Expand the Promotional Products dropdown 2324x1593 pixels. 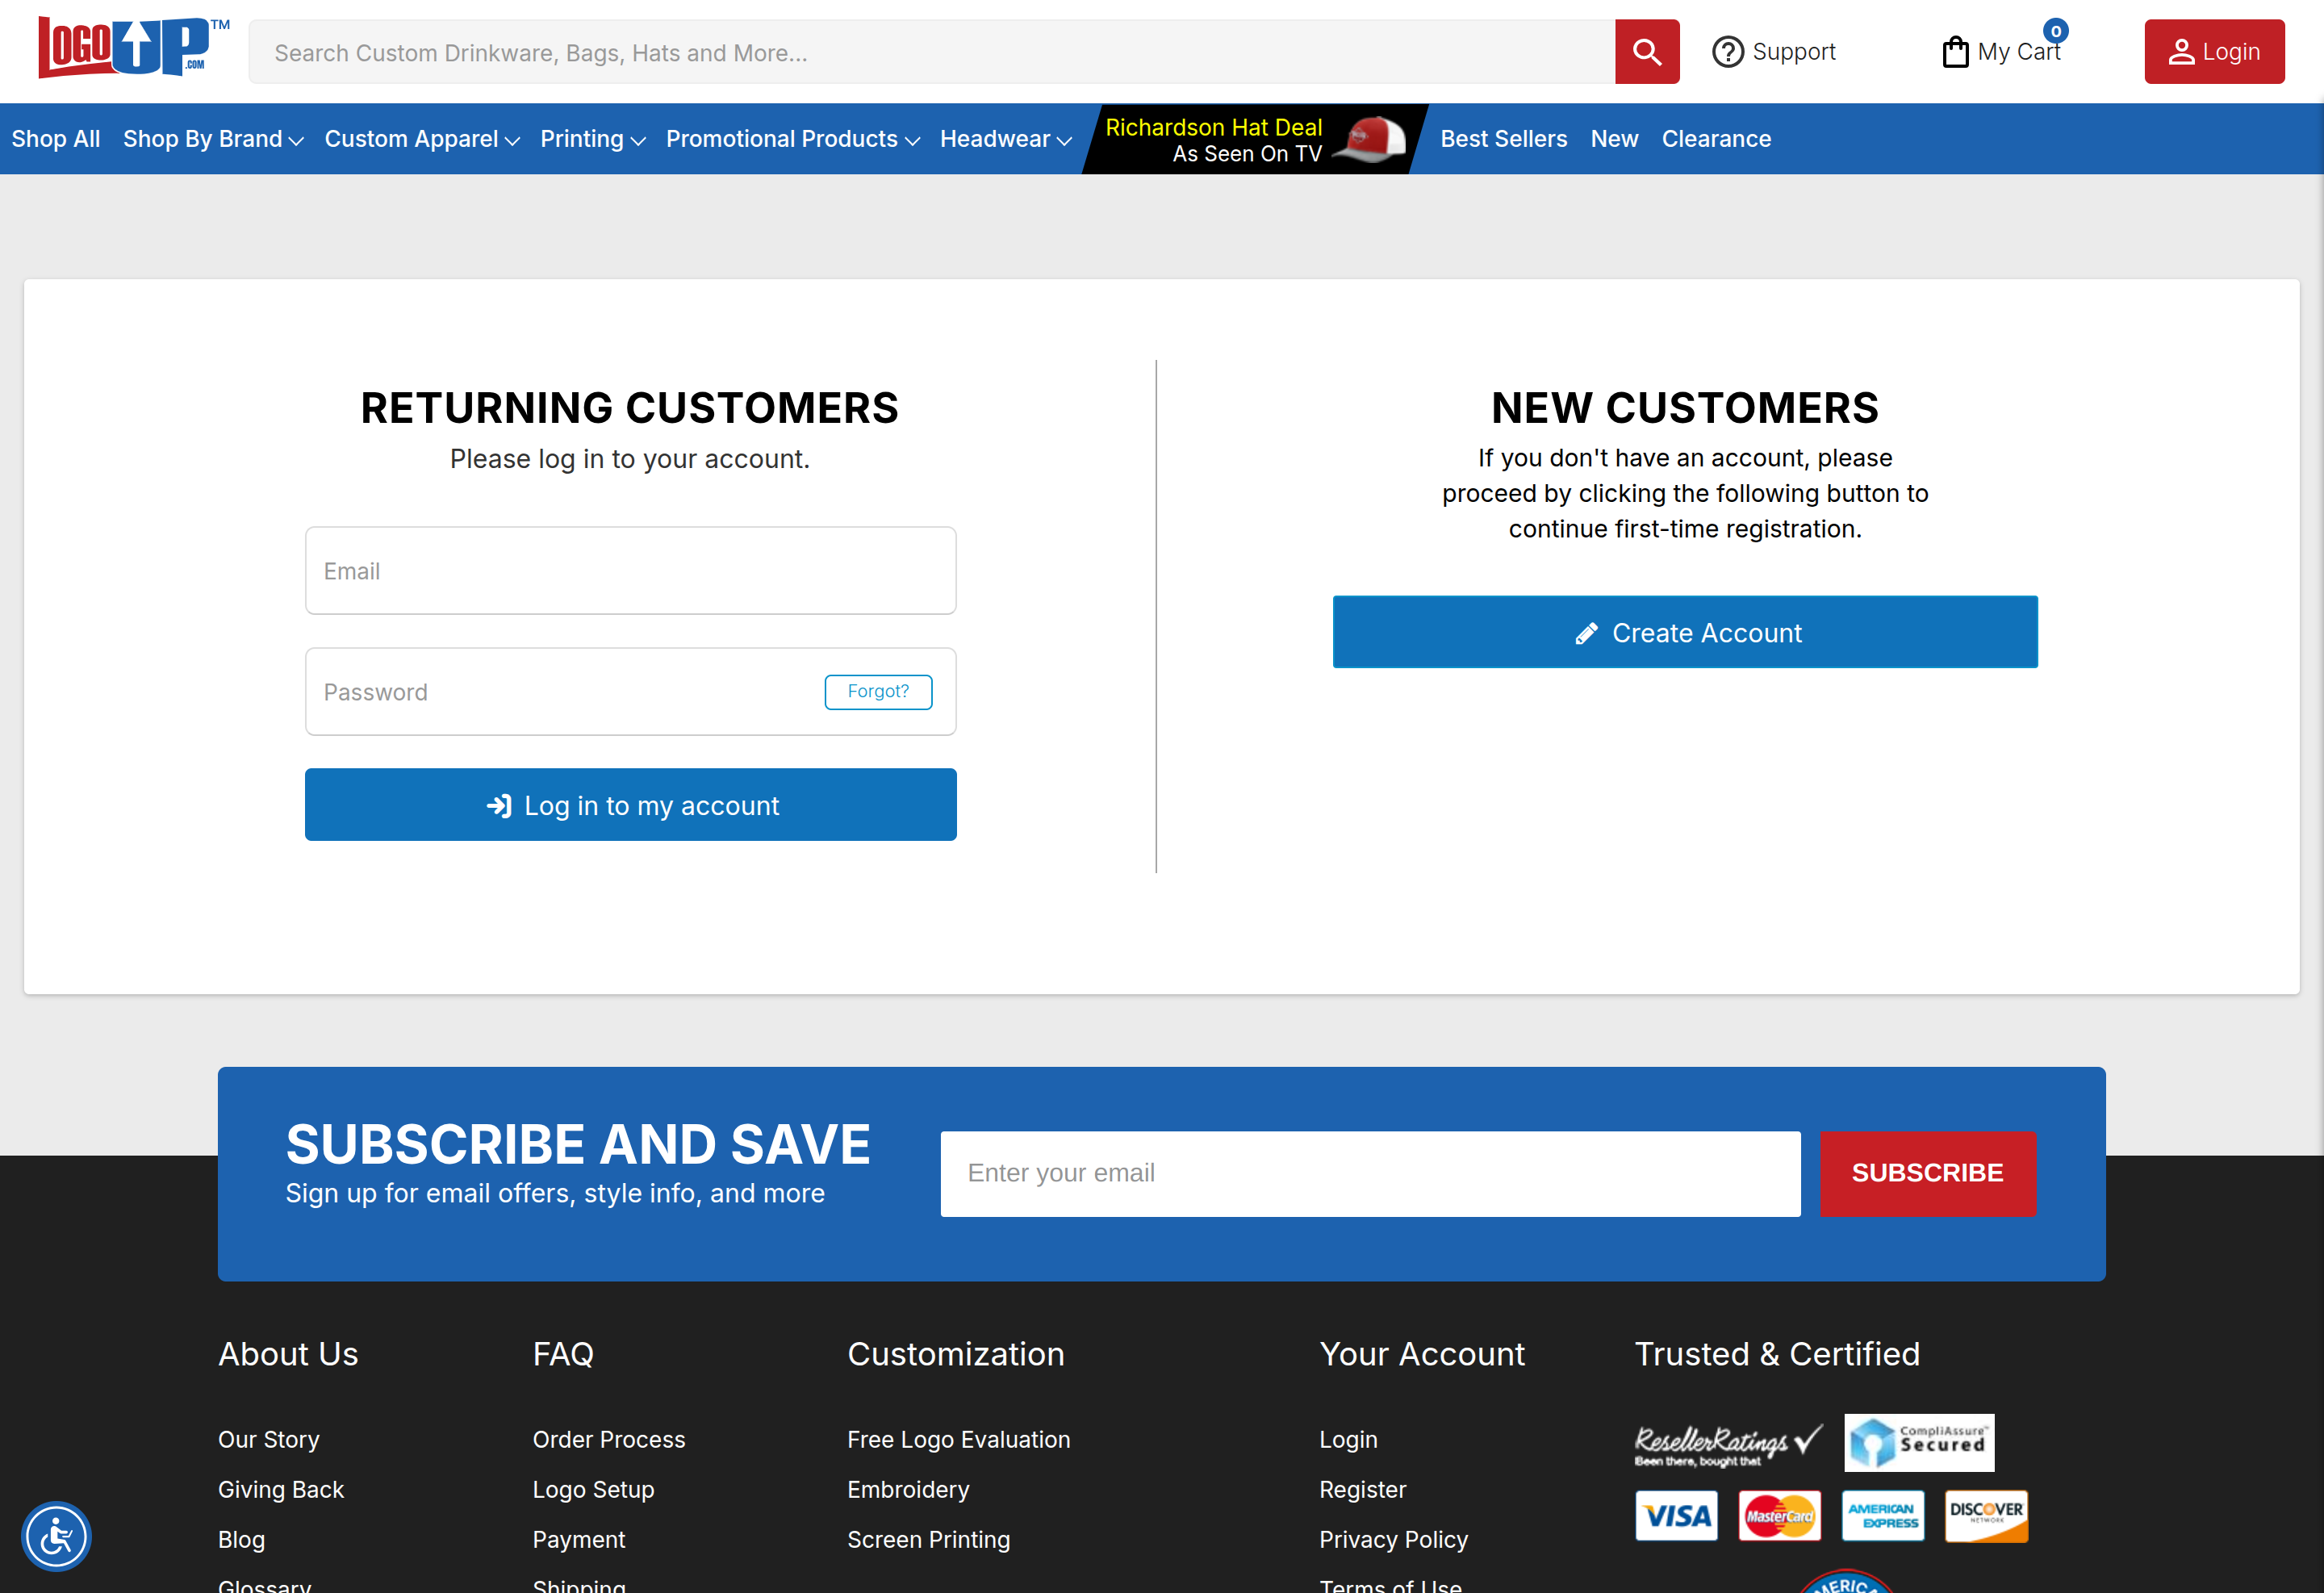coord(793,139)
